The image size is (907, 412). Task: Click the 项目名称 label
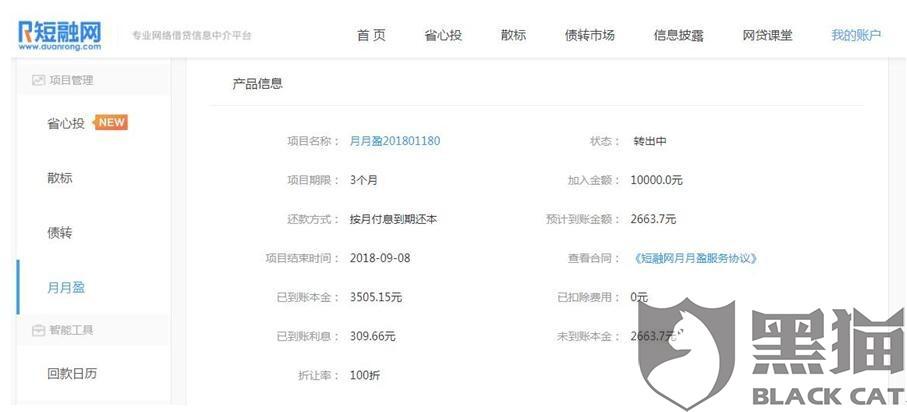point(313,141)
